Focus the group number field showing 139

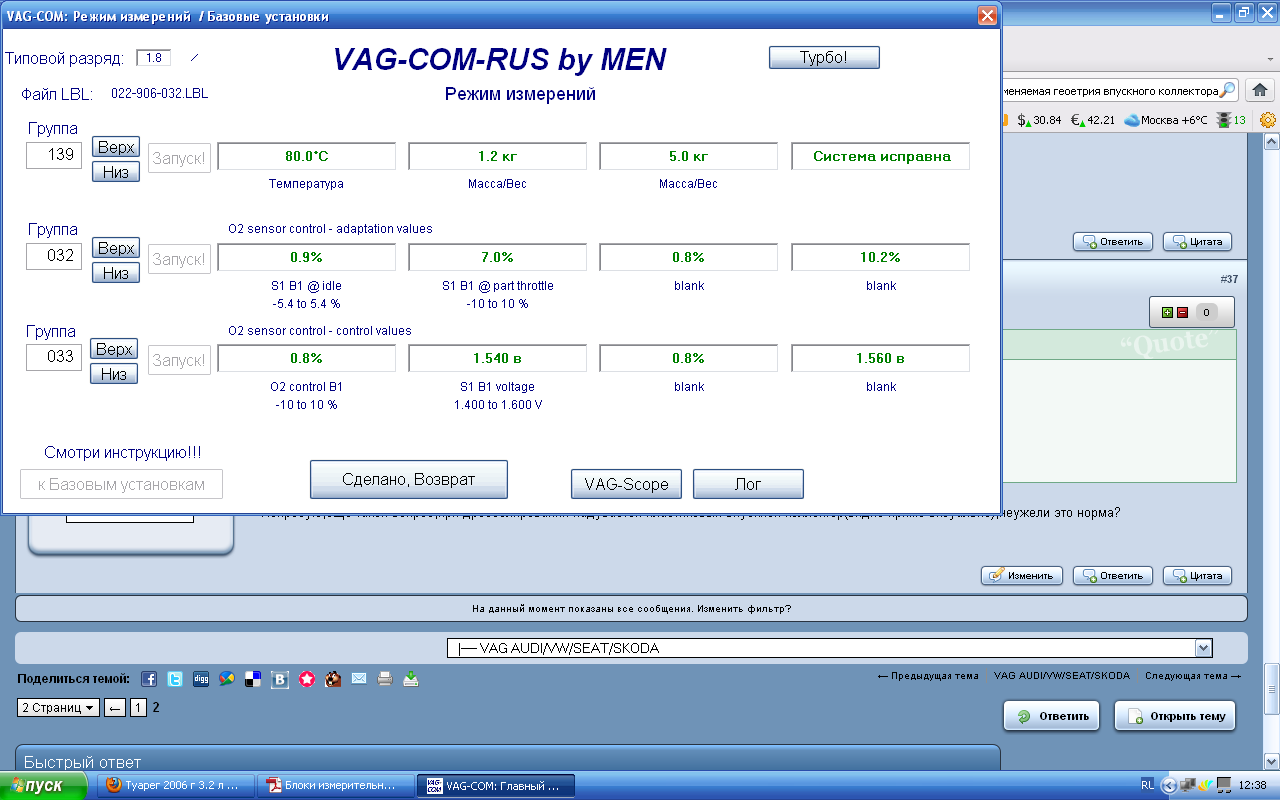54,155
